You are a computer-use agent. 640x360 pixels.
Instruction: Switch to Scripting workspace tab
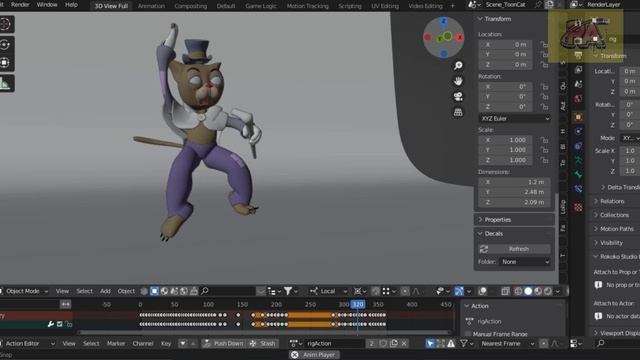tap(350, 6)
